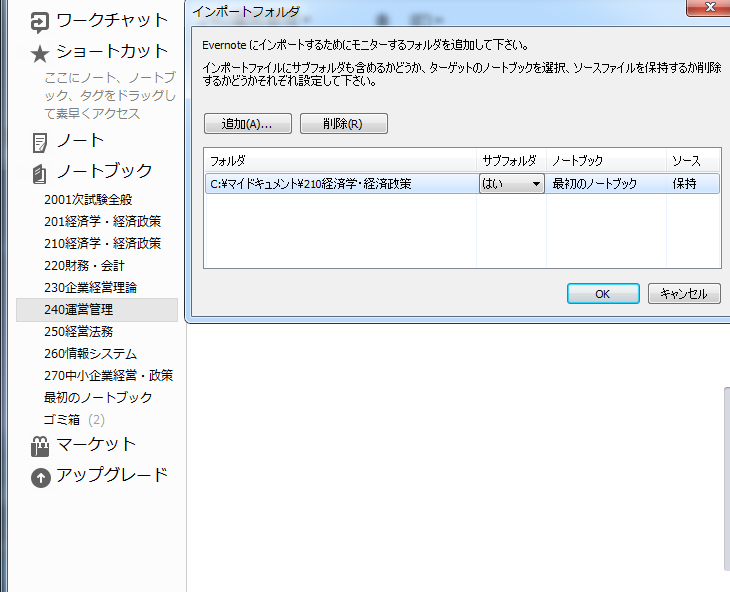
Task: Click the Shortcuts (ショートカット) star icon
Action: coord(40,52)
